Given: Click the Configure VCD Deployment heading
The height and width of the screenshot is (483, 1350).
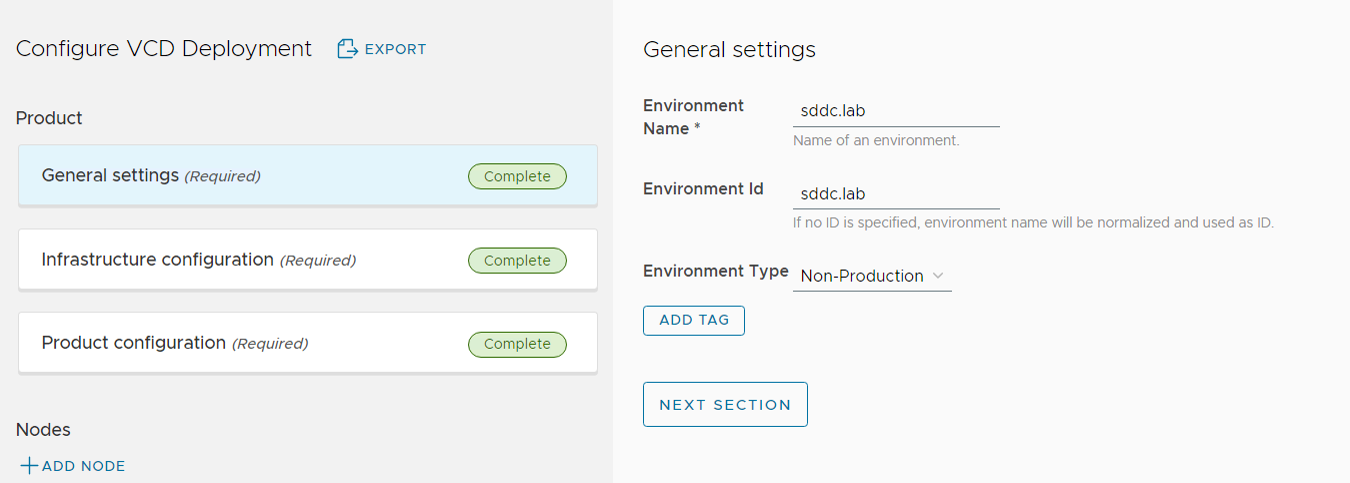Looking at the screenshot, I should click(x=164, y=49).
